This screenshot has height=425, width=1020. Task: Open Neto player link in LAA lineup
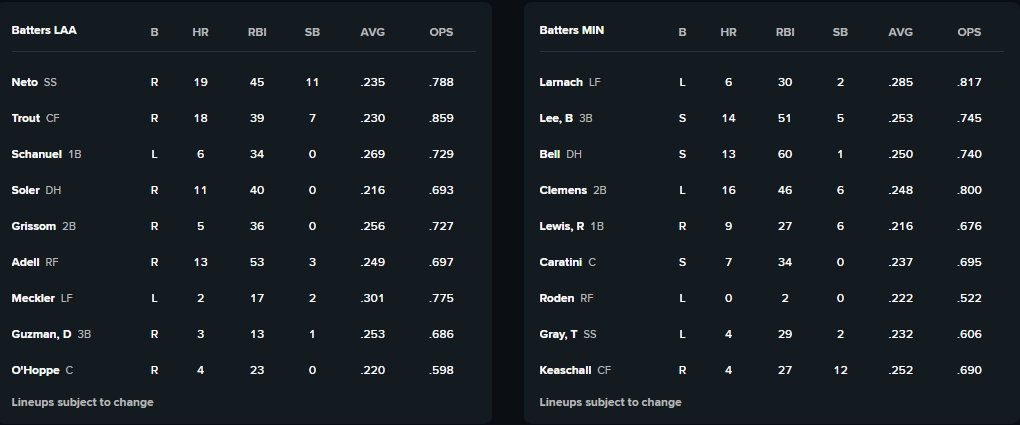click(x=25, y=82)
